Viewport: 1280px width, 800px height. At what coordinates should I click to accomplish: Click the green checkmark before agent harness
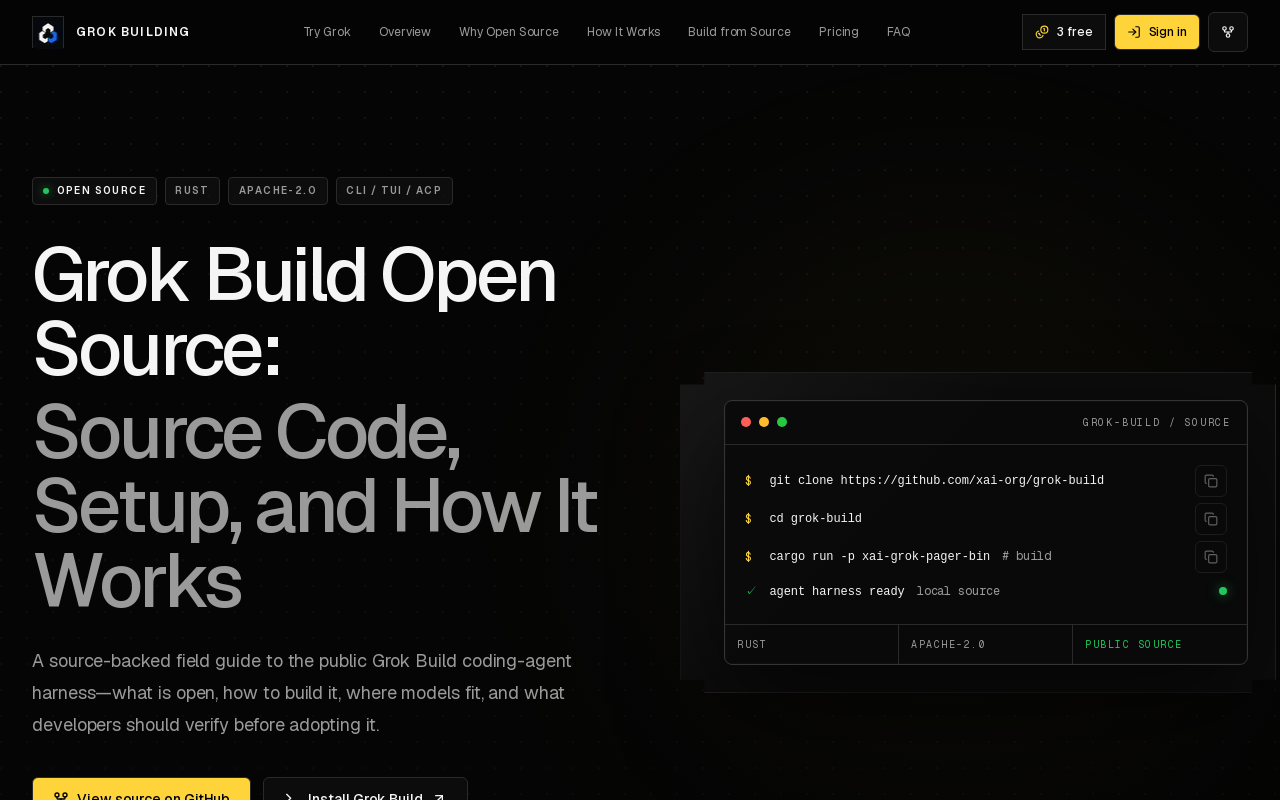[751, 591]
